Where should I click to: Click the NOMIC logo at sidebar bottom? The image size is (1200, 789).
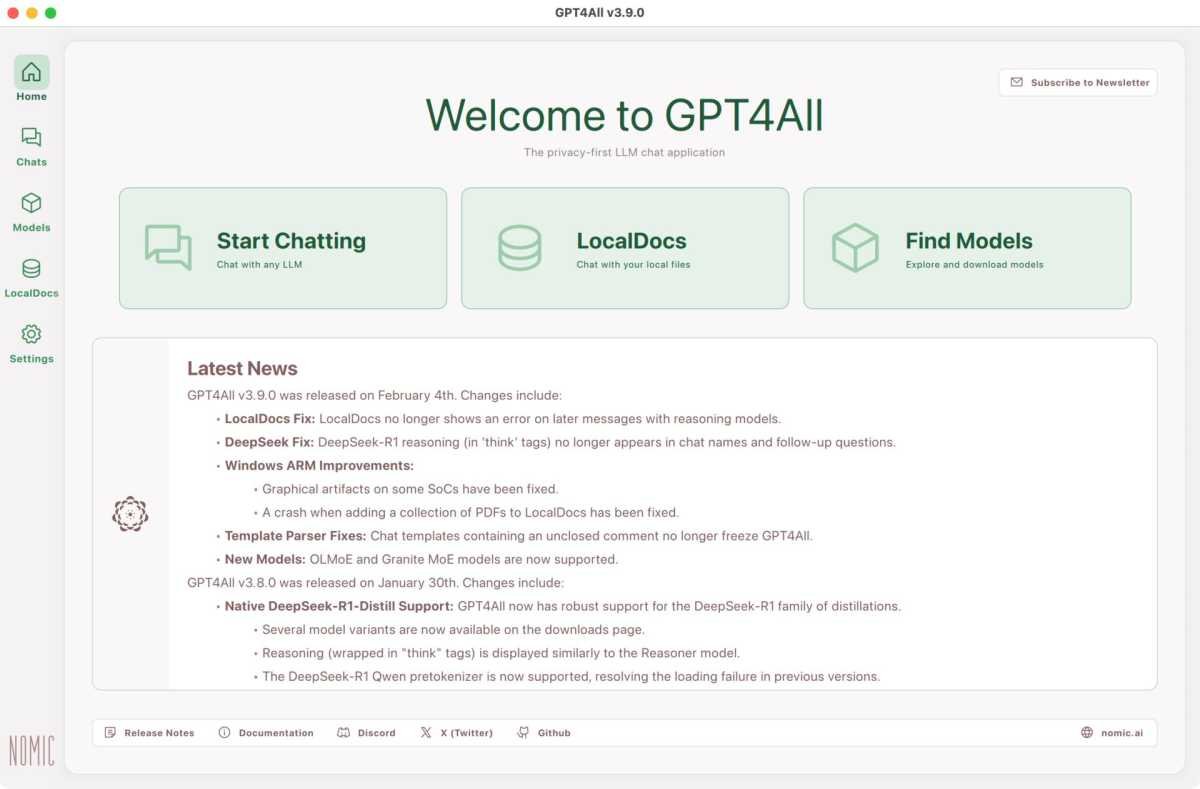point(31,750)
